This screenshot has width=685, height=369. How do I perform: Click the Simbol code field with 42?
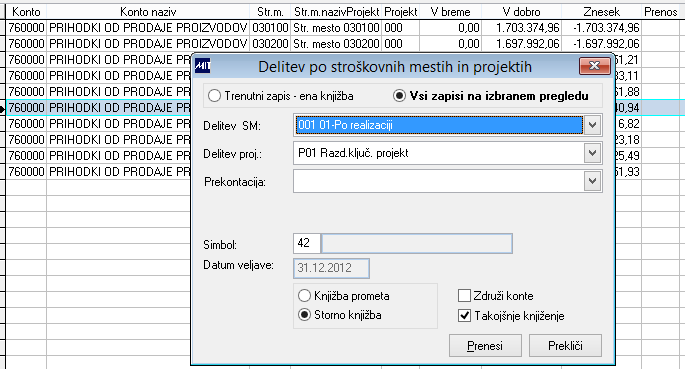[307, 243]
